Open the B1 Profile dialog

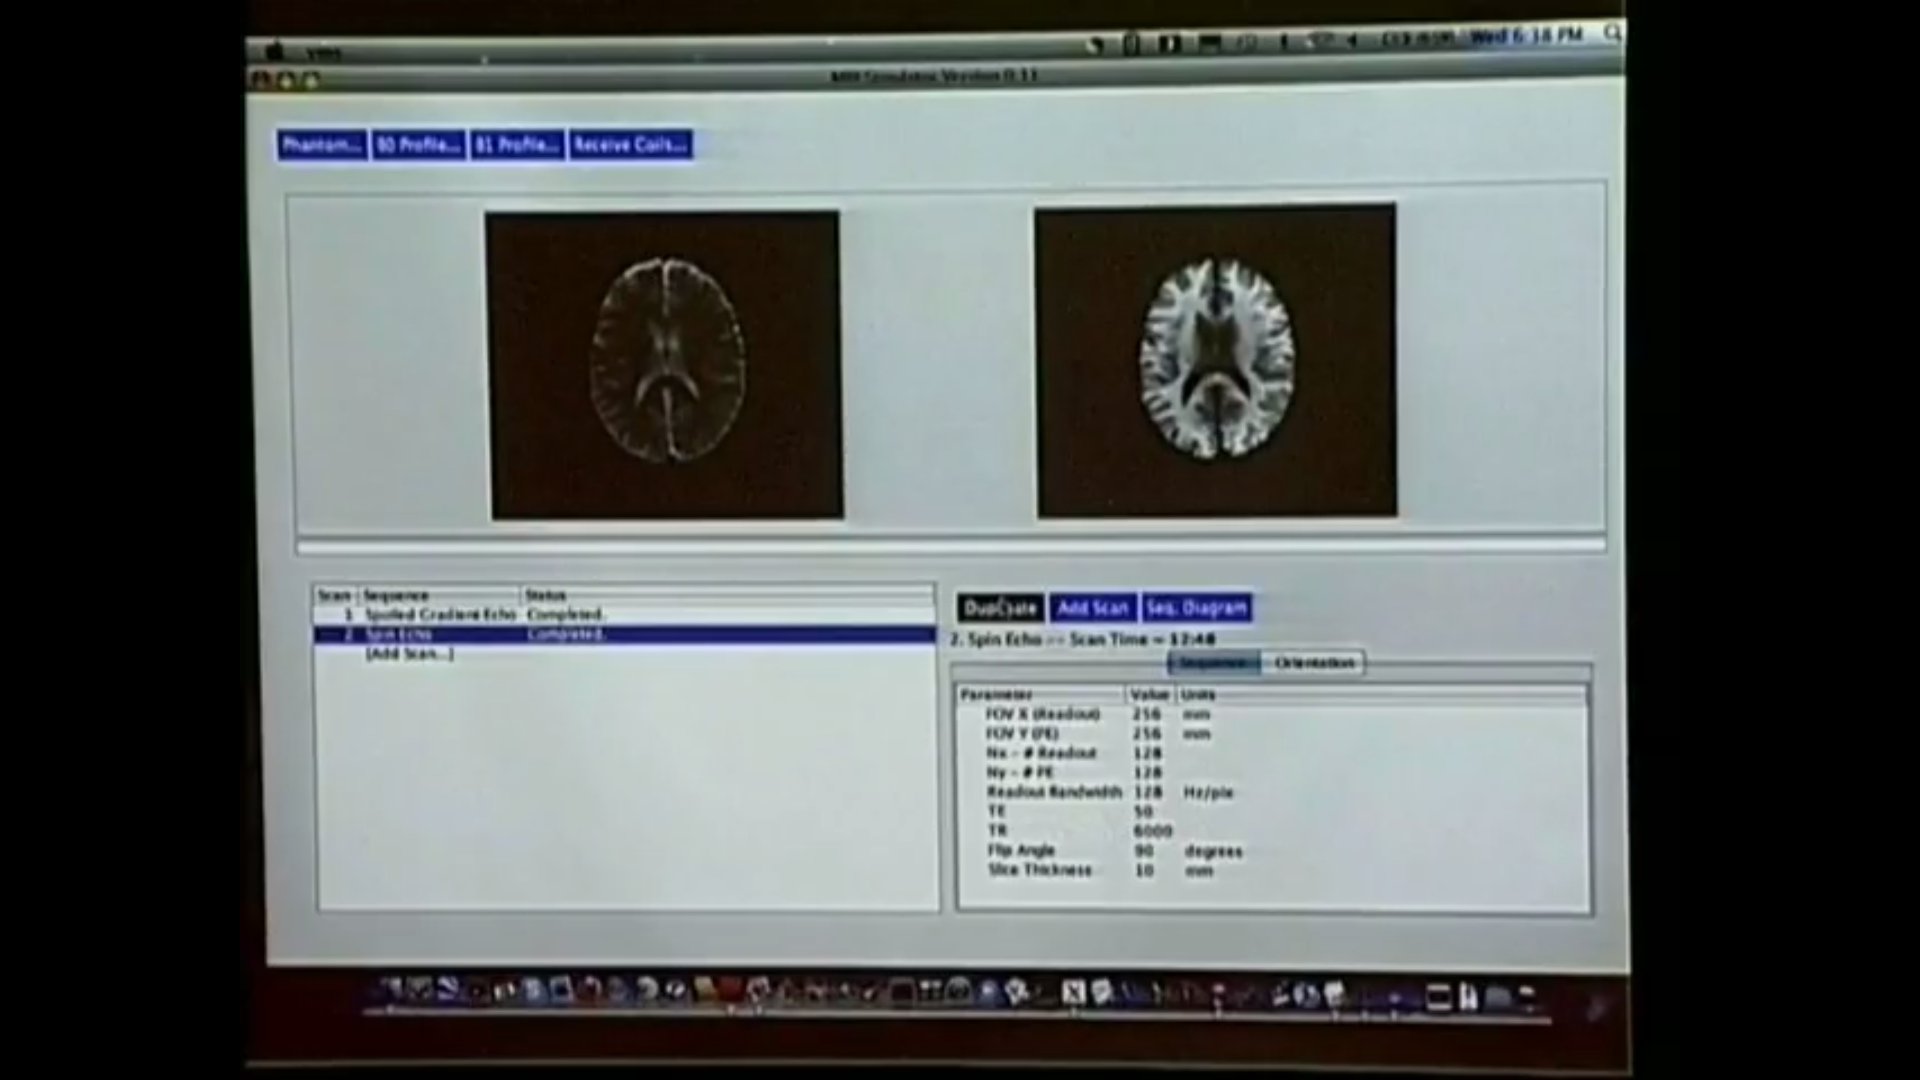tap(516, 145)
